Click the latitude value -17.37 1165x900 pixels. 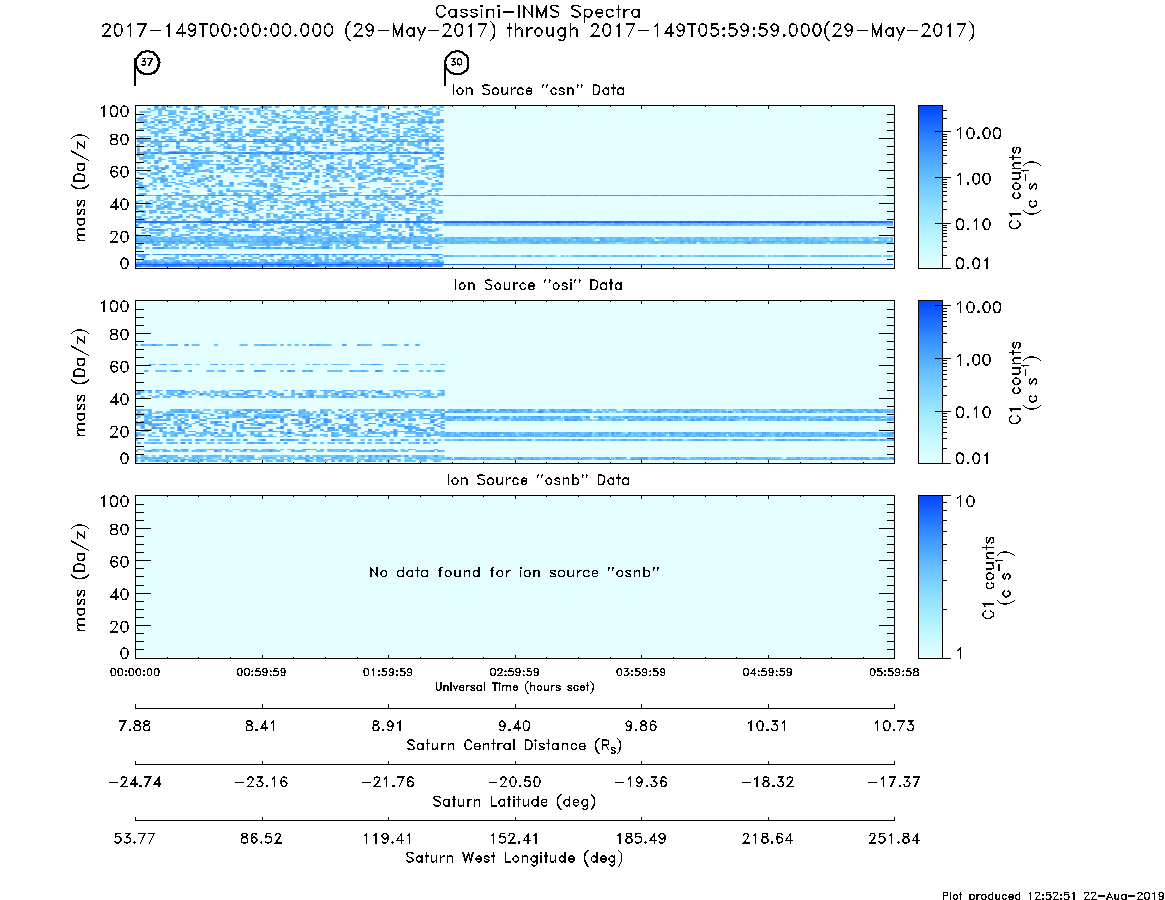pyautogui.click(x=894, y=782)
